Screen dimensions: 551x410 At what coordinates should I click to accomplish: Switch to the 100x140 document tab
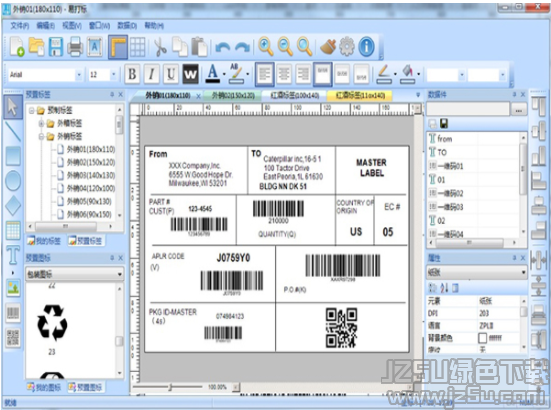pyautogui.click(x=294, y=95)
